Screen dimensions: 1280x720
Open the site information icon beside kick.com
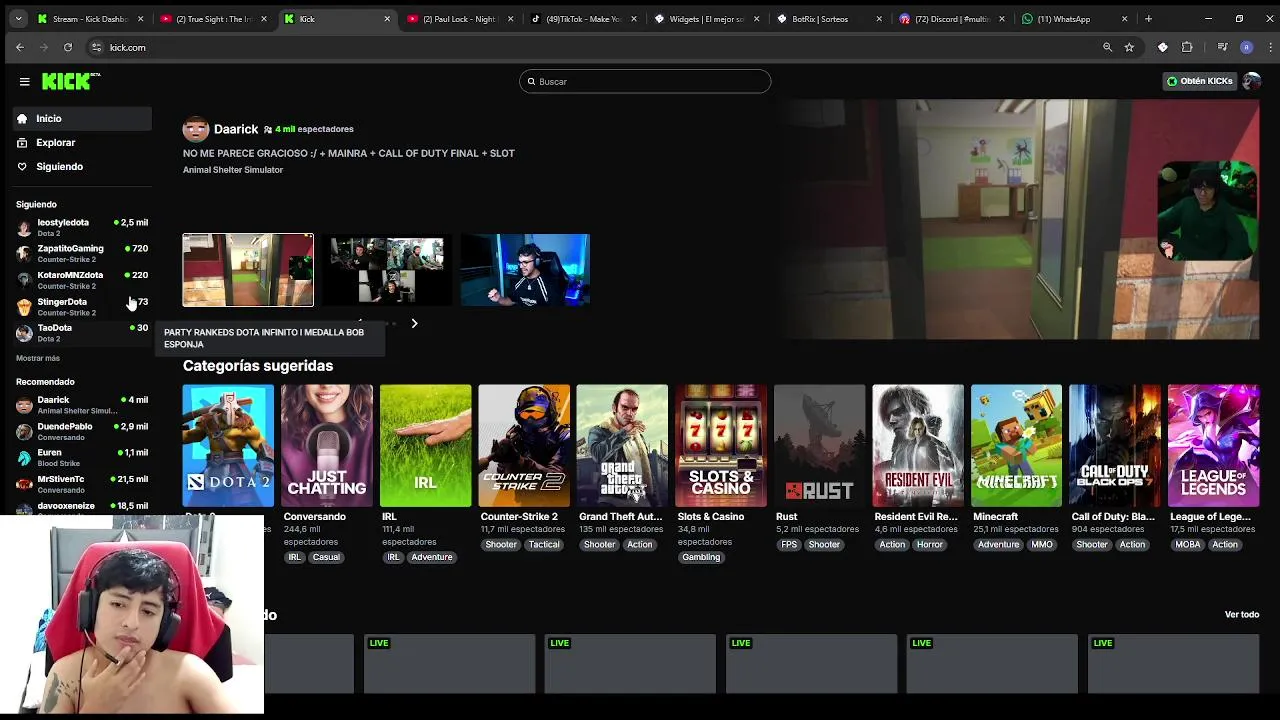tap(96, 47)
